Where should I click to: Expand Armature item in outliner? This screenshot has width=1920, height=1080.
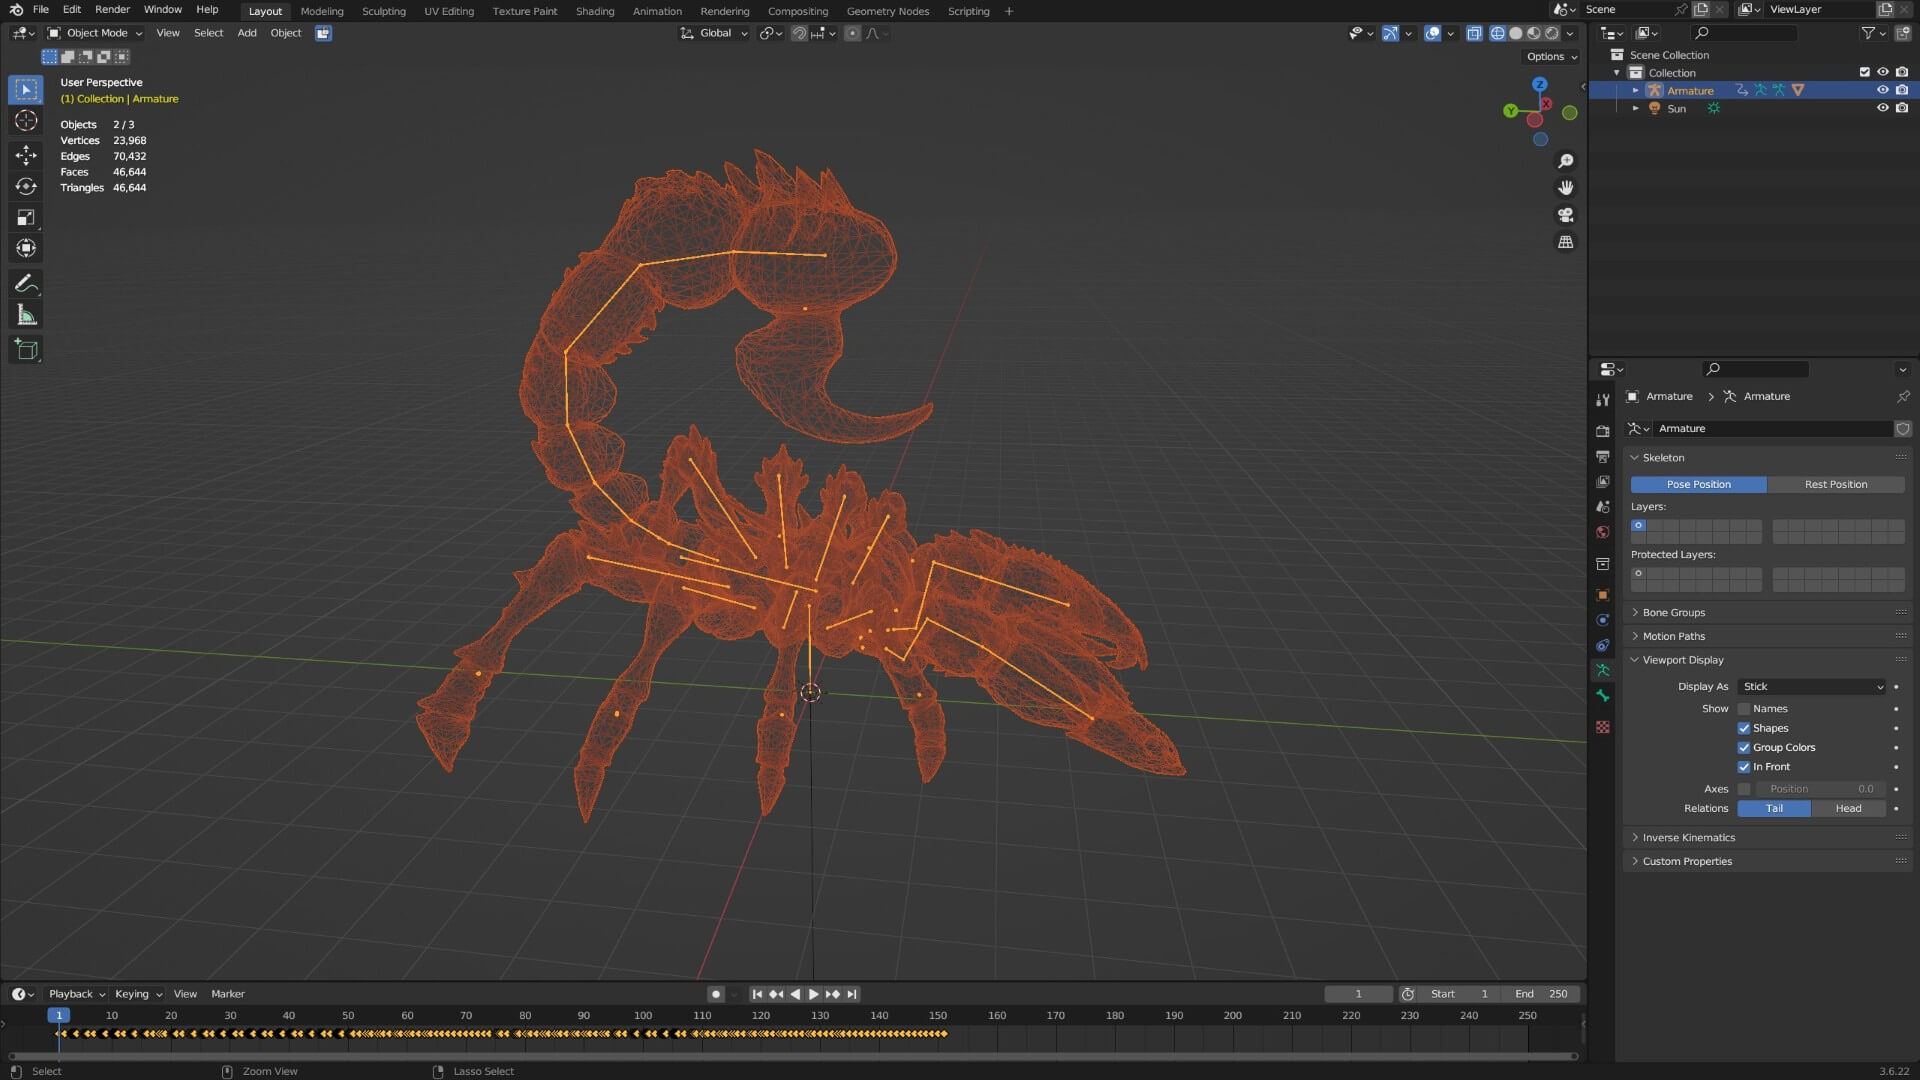coord(1636,90)
